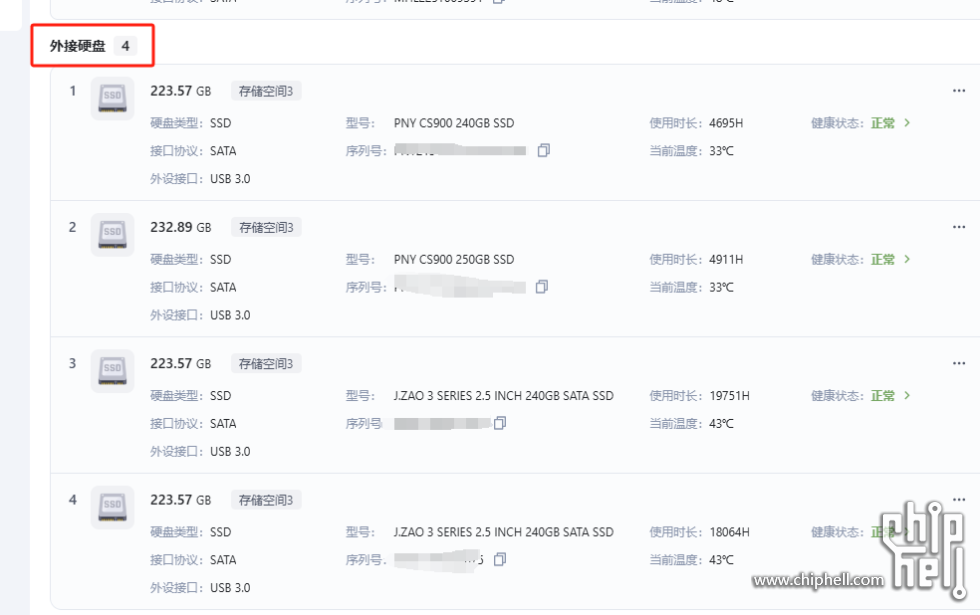Select J.ZAO model name on disk 3
This screenshot has height=615, width=980.
(x=504, y=396)
